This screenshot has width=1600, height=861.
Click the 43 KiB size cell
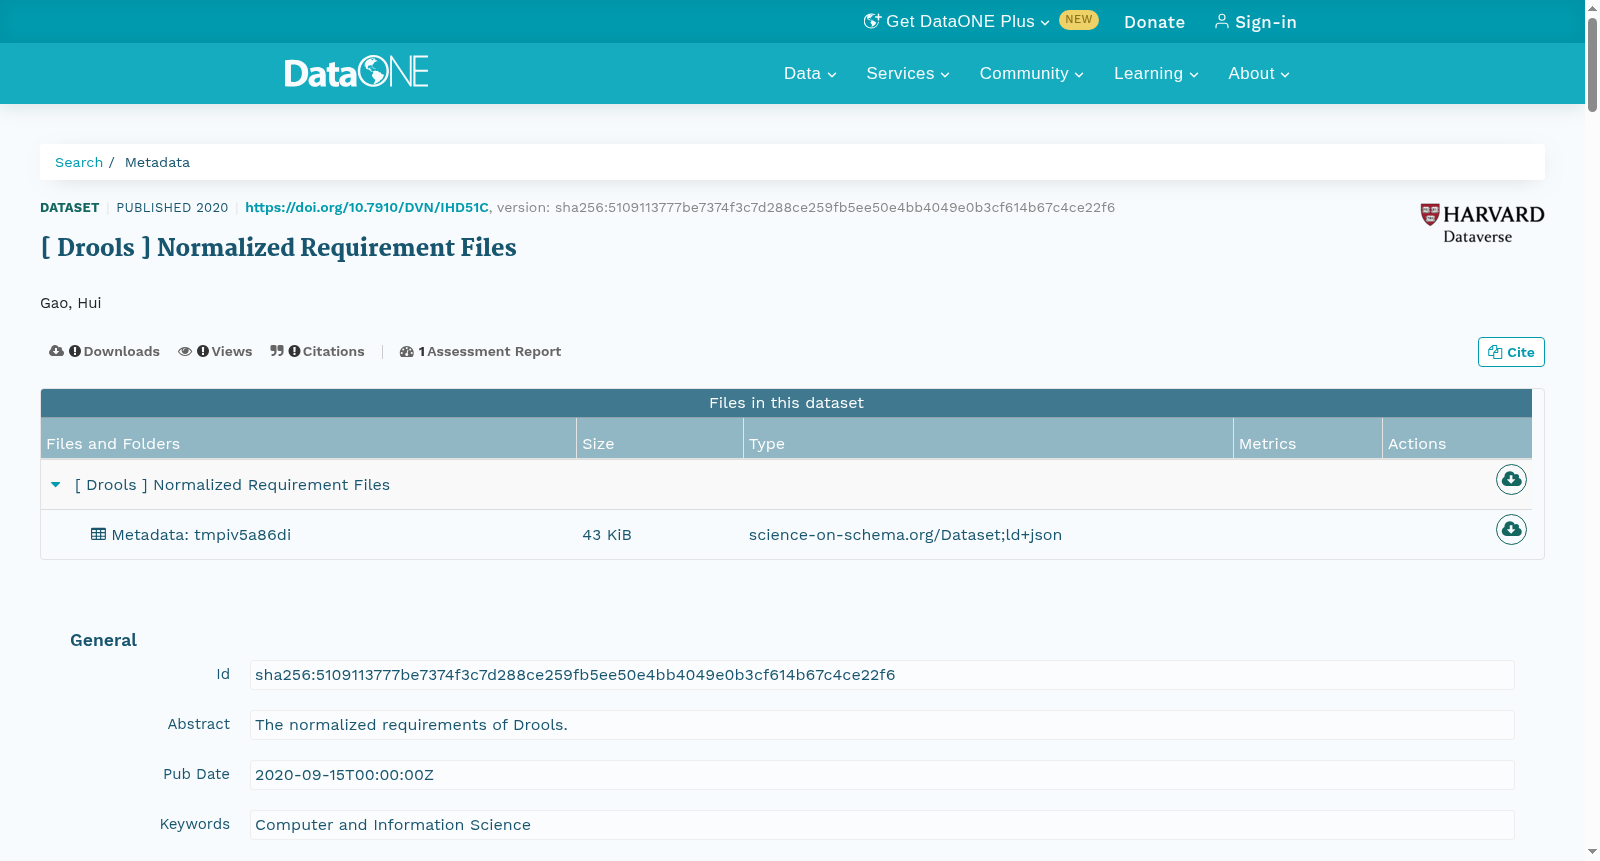607,535
